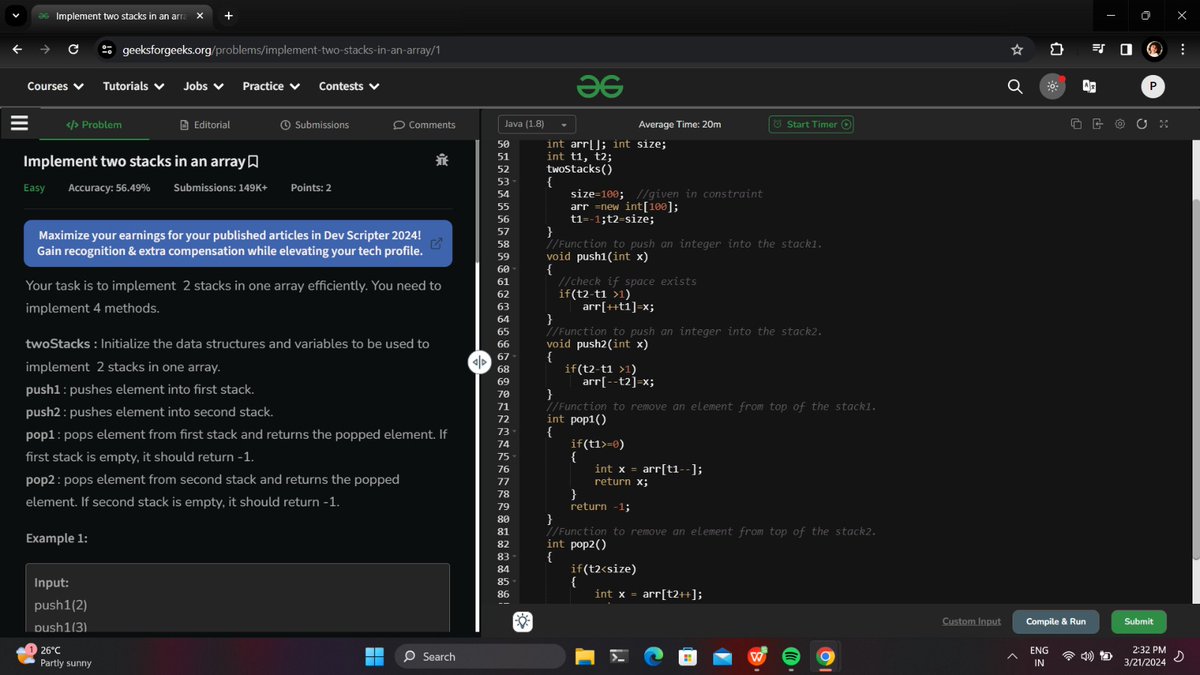Collapse code fold arrow at line 67
The height and width of the screenshot is (675, 1200).
coord(514,357)
